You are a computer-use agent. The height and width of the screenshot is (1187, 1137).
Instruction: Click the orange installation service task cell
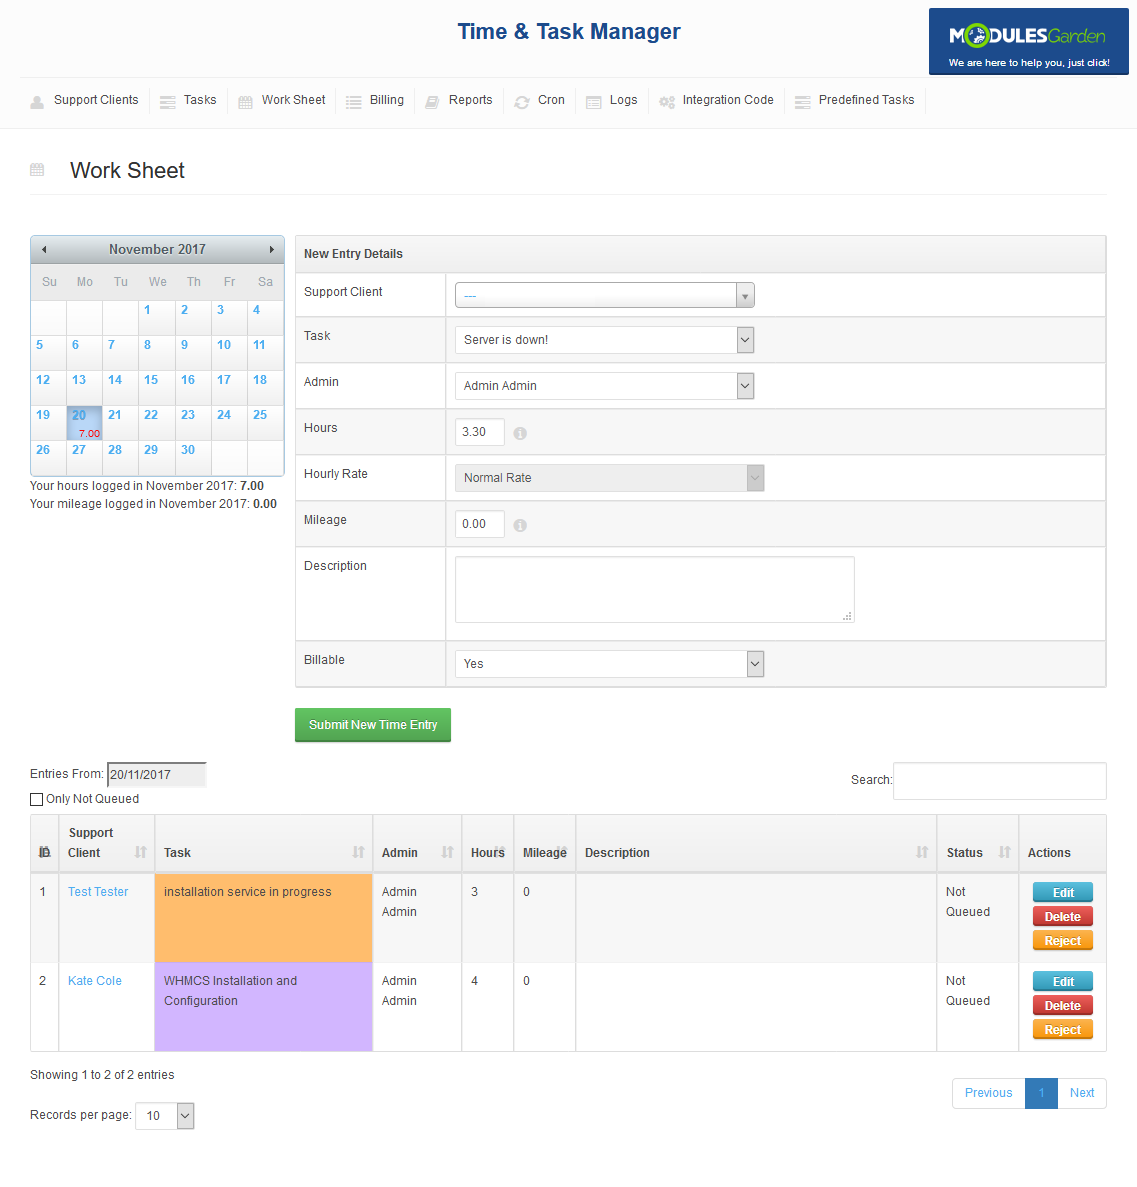coord(263,918)
